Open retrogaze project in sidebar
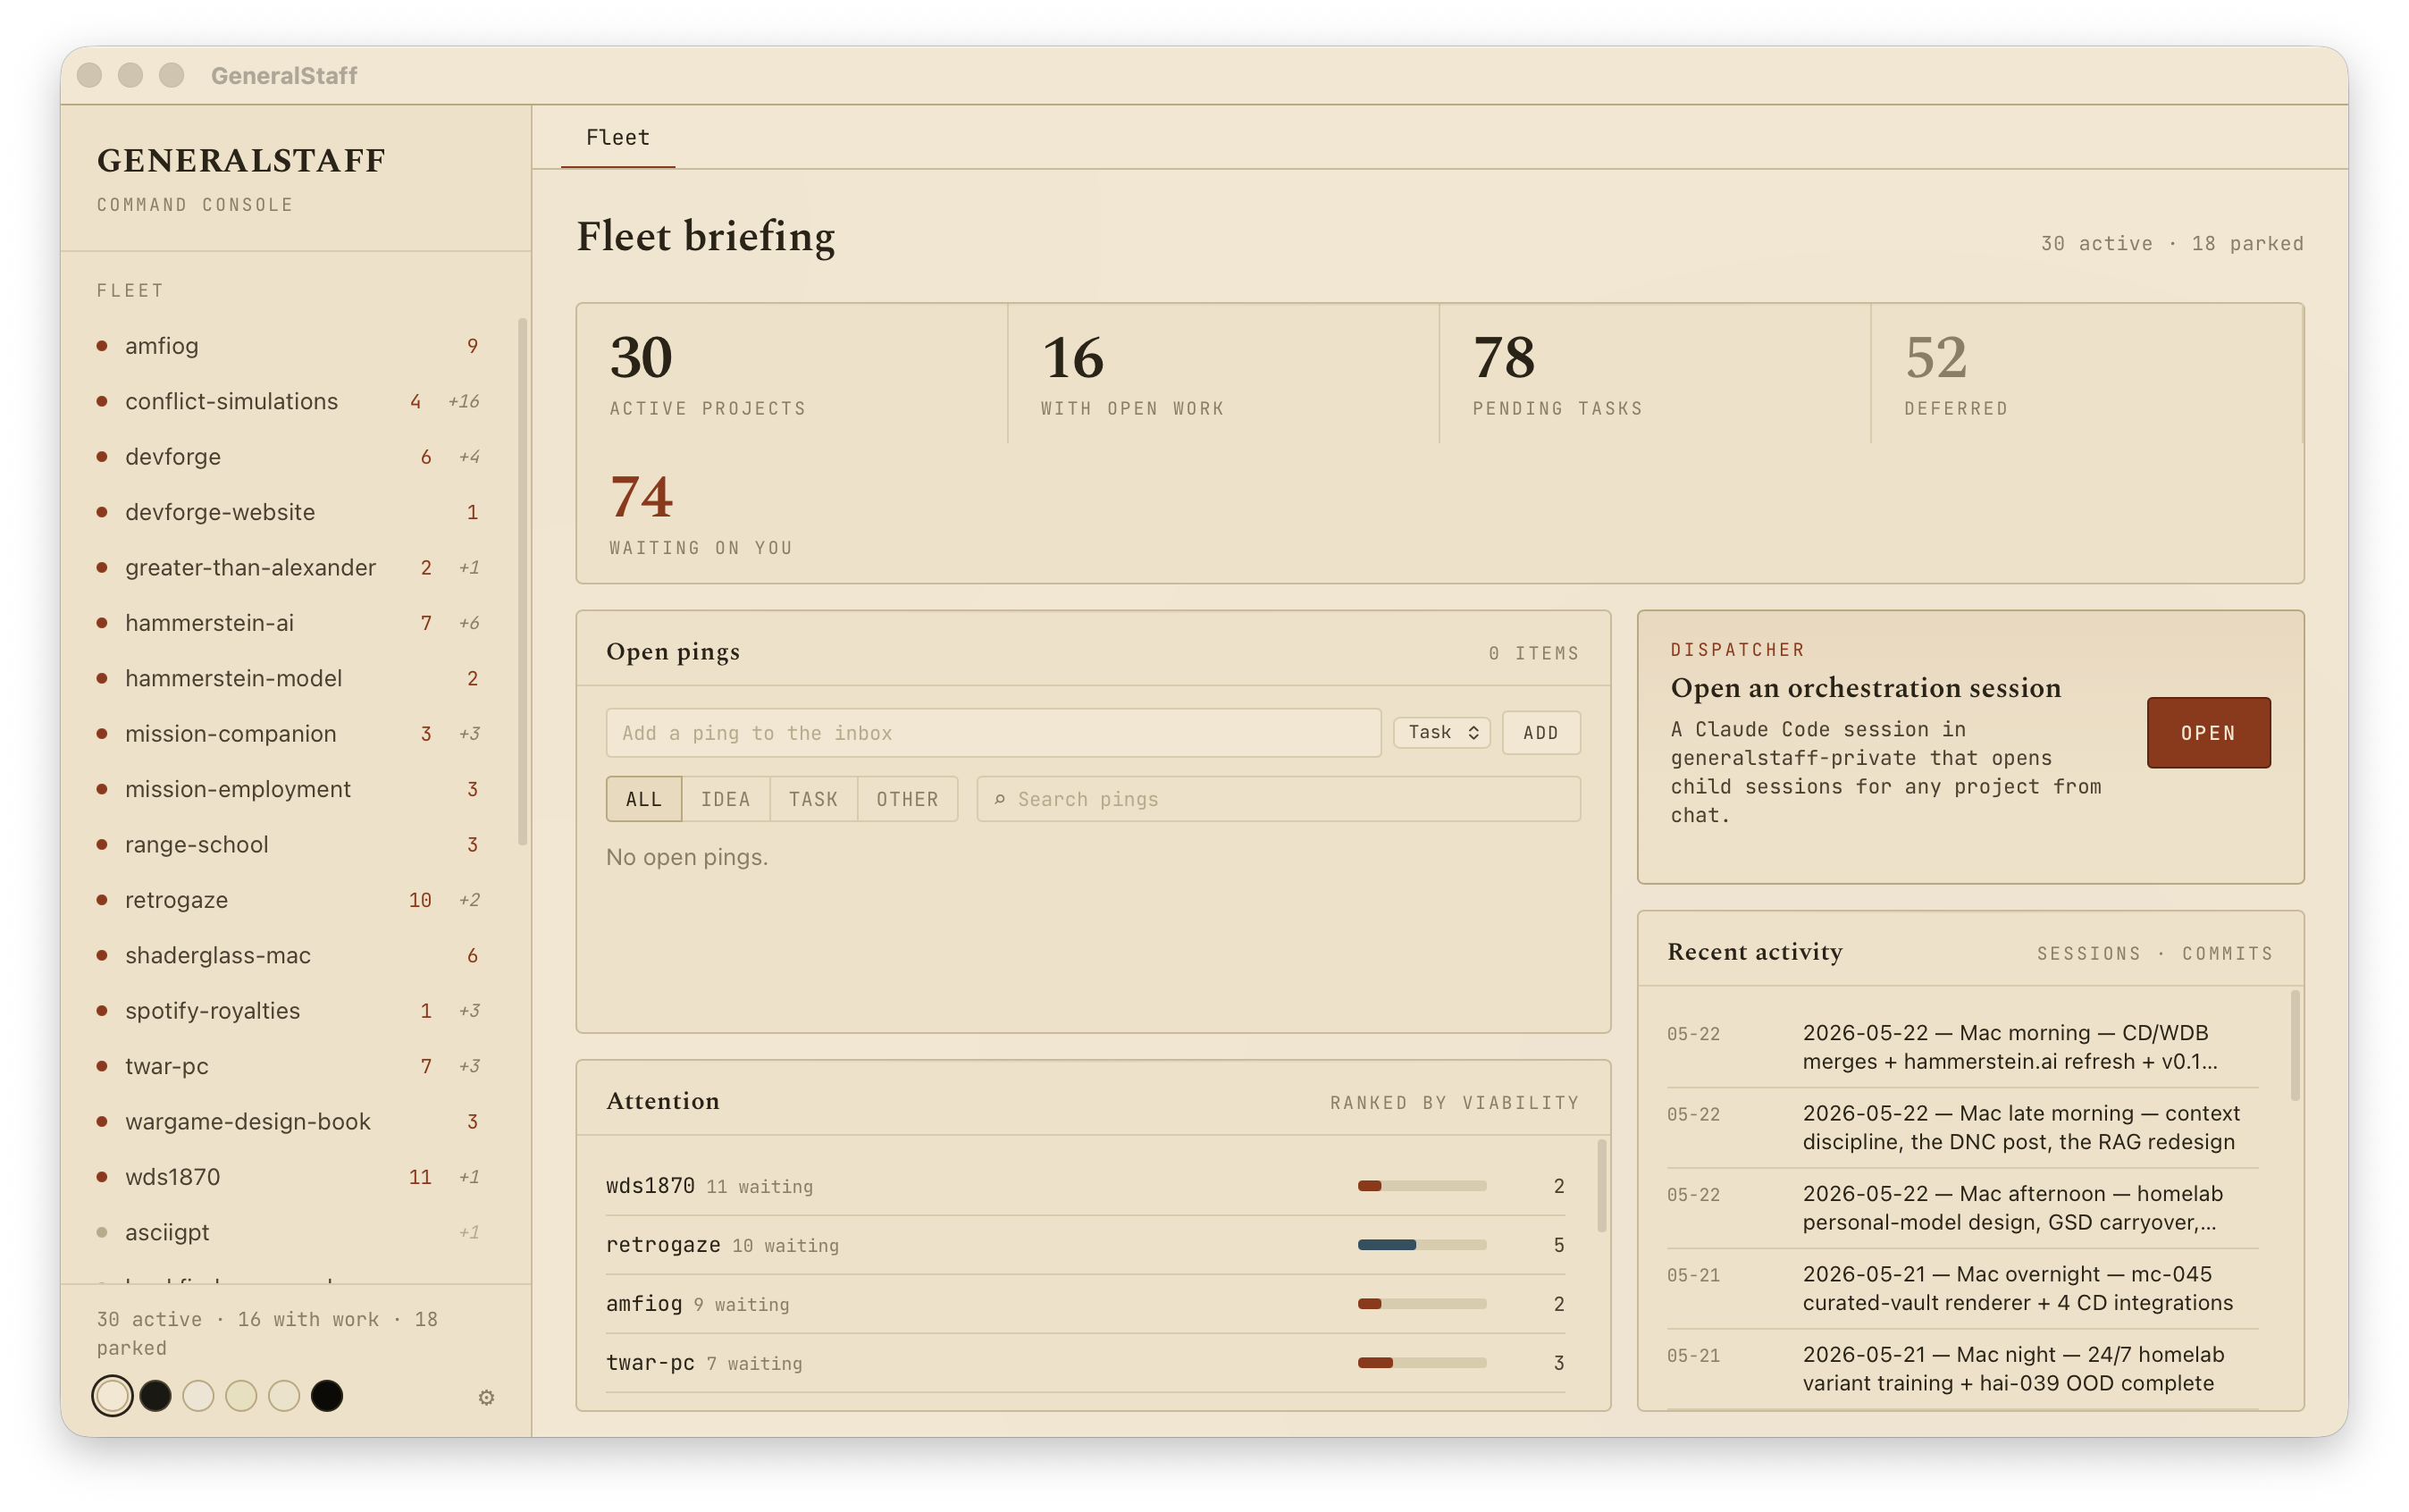 coord(288,900)
